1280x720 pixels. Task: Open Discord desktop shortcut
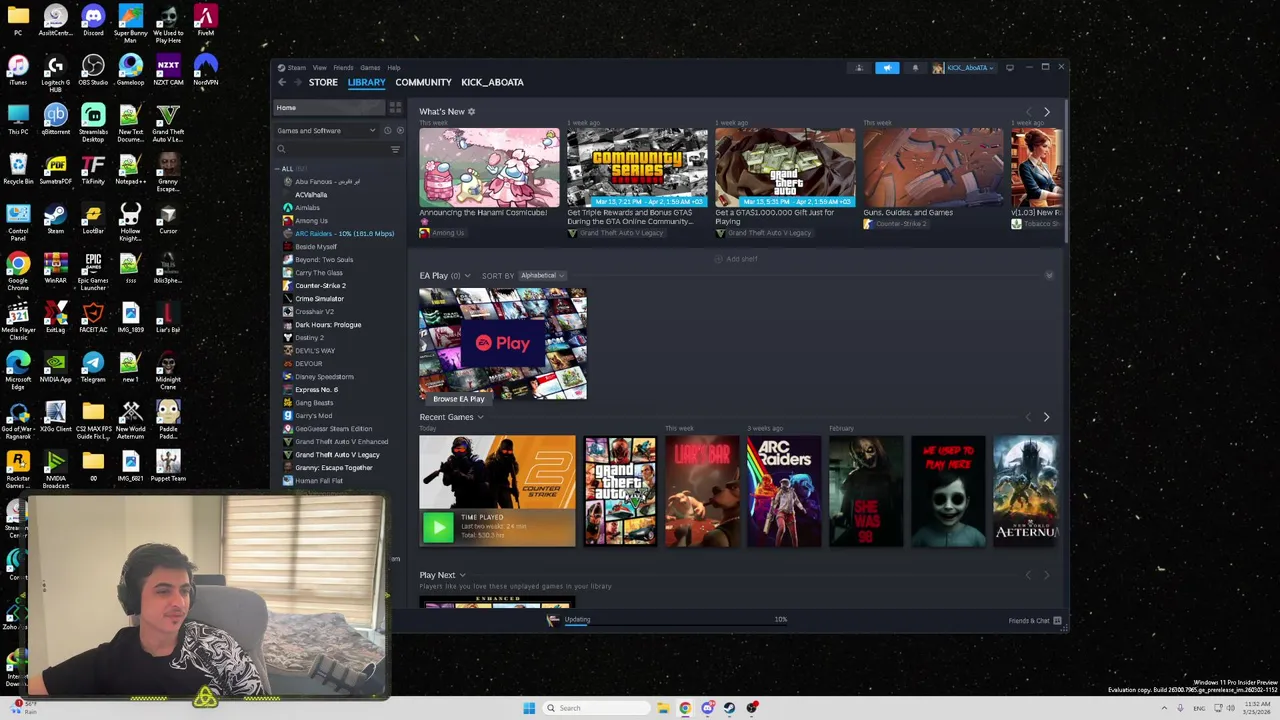(x=93, y=21)
